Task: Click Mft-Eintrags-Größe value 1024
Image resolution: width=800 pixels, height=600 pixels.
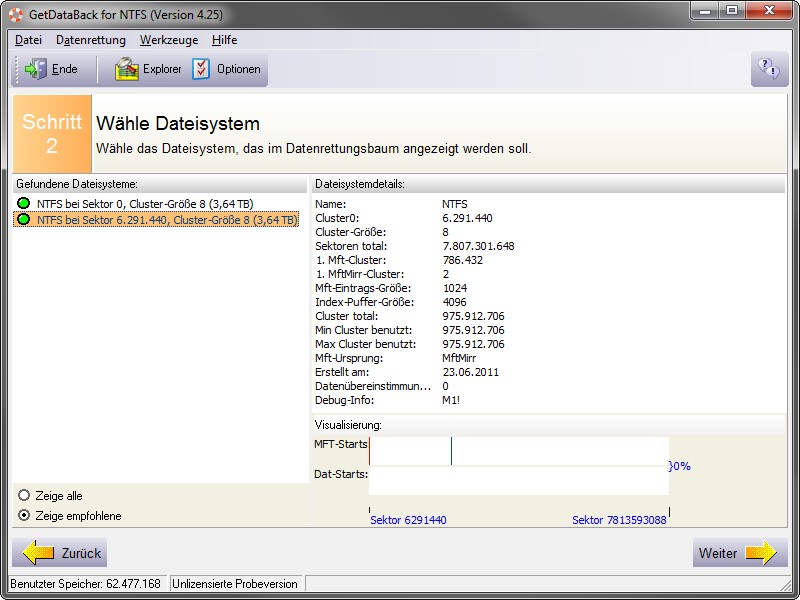Action: (455, 288)
